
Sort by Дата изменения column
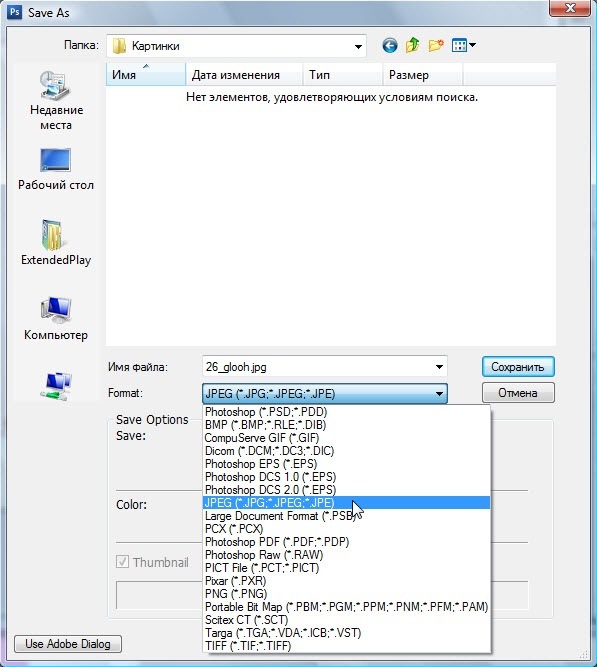point(244,75)
